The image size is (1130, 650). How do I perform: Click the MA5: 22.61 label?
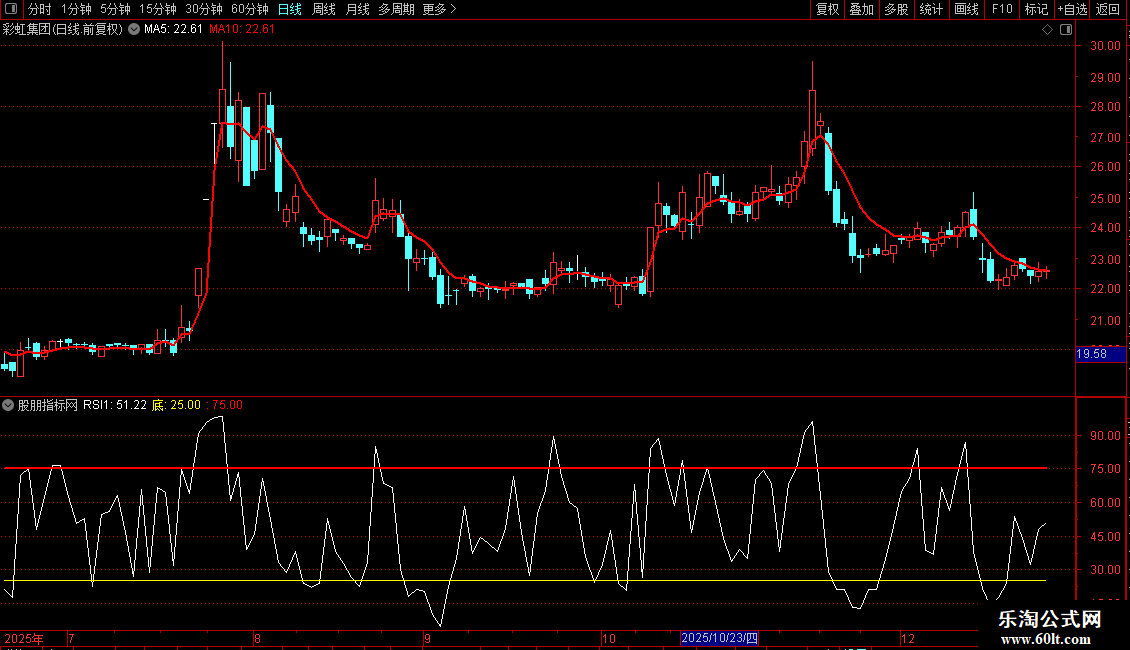click(173, 29)
